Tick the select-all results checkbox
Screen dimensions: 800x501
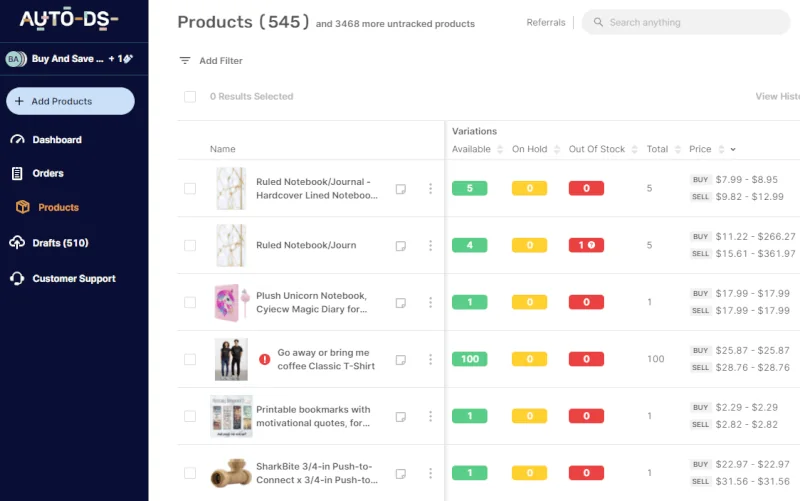coord(190,96)
